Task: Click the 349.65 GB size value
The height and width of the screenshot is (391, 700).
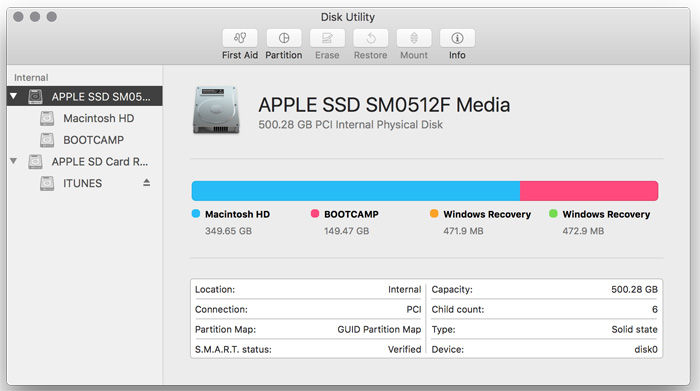Action: [229, 231]
